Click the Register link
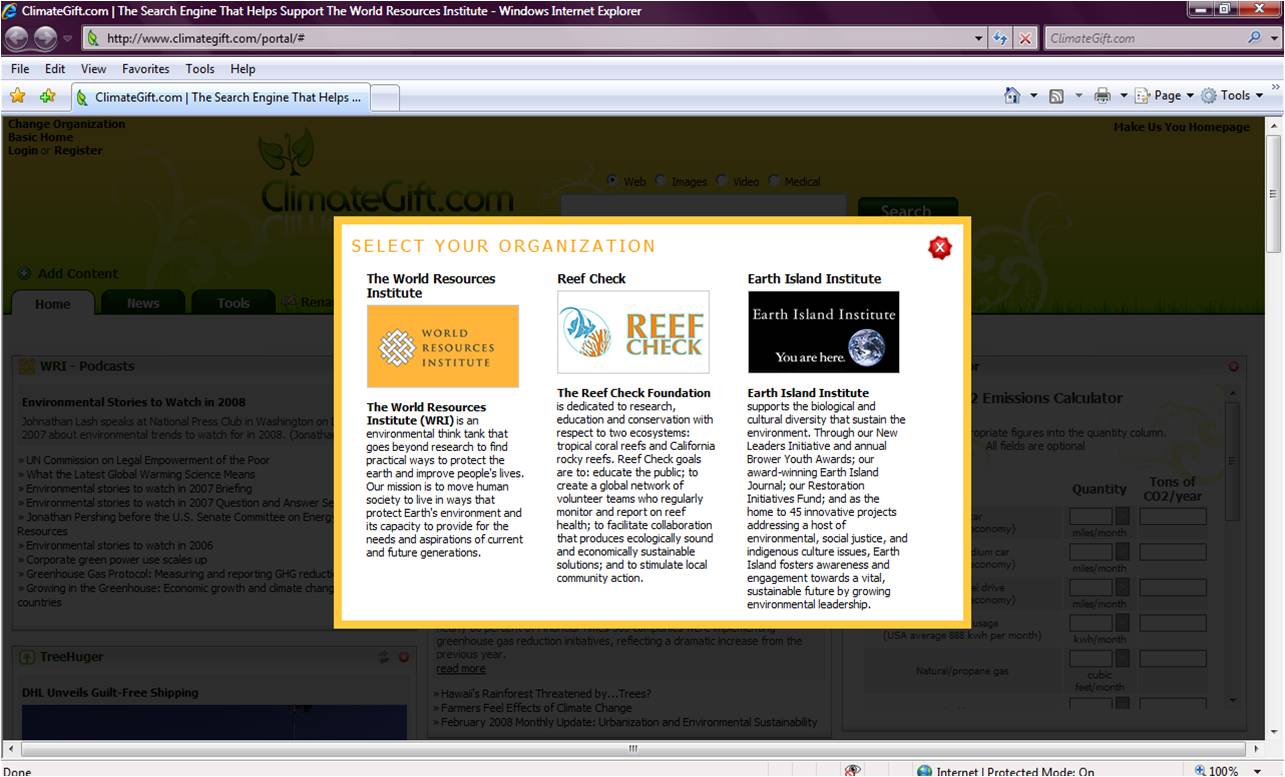The image size is (1285, 777). [x=78, y=151]
